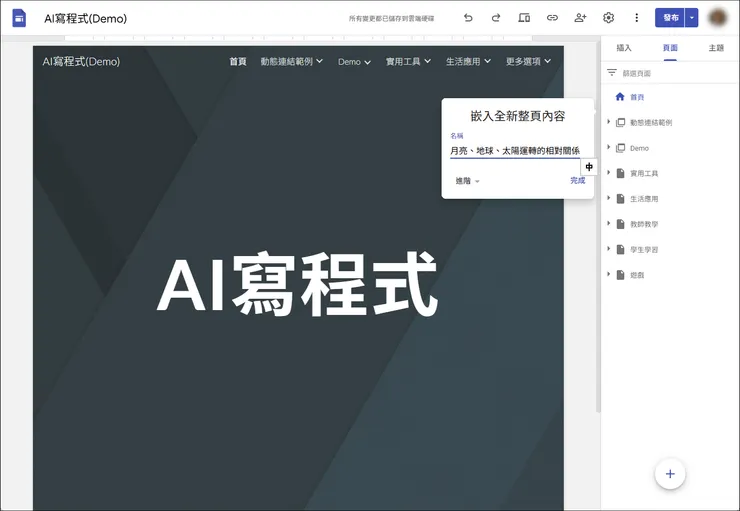Viewport: 740px width, 511px height.
Task: Select the Demo page label in the sidebar
Action: pos(639,148)
